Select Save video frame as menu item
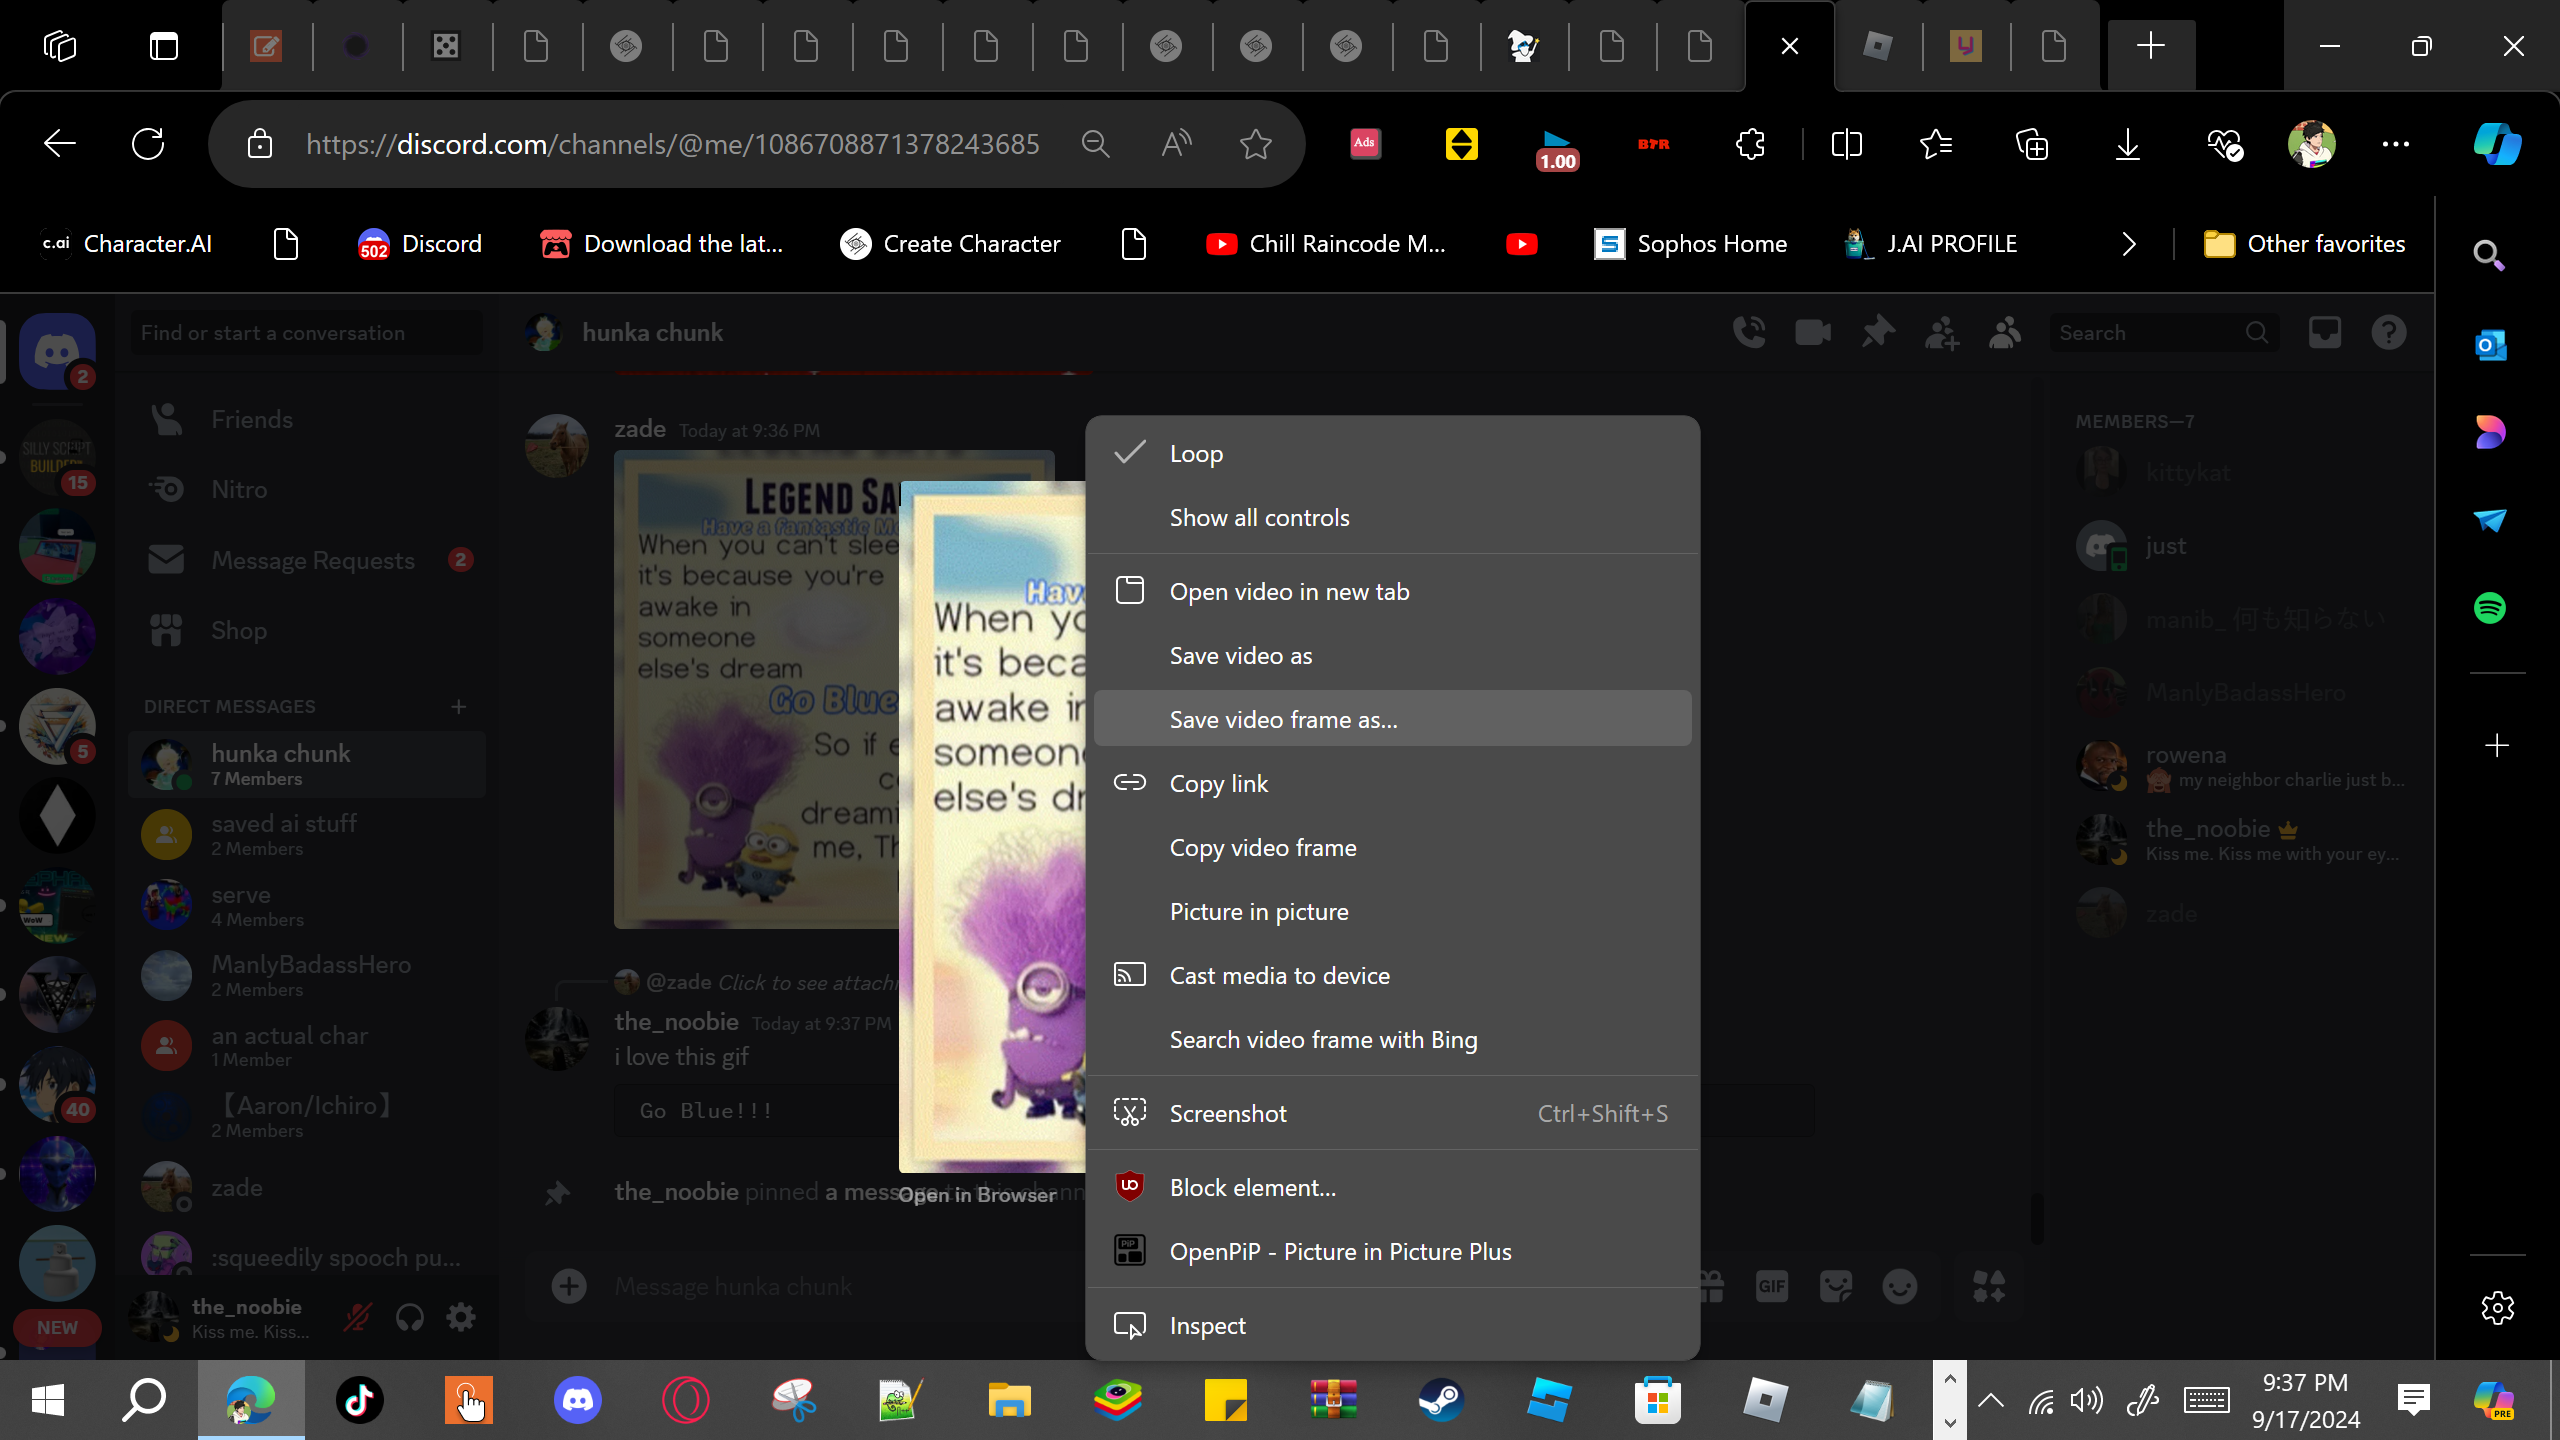 point(1283,719)
